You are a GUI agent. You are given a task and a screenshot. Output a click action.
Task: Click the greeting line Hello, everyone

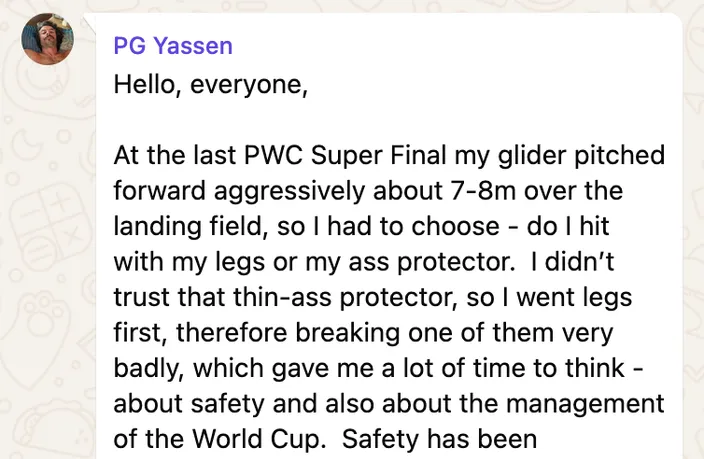[x=211, y=84]
